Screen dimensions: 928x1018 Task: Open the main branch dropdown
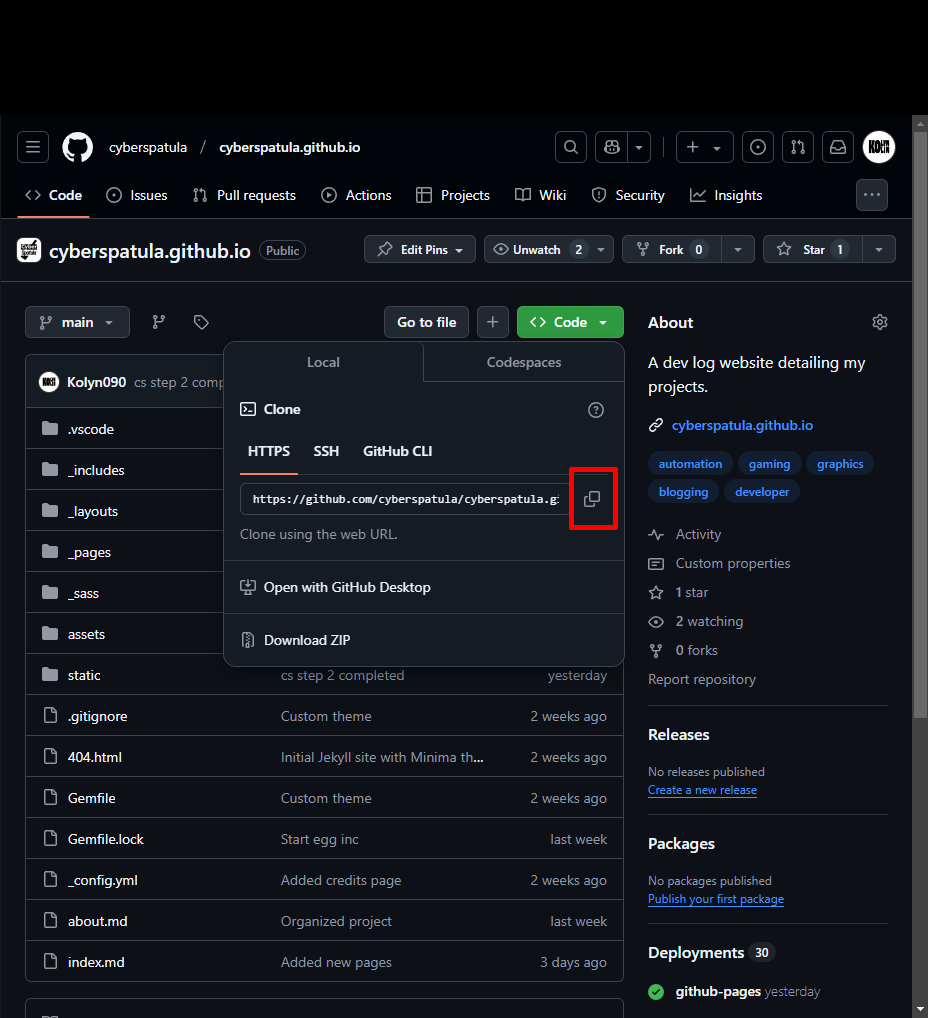pyautogui.click(x=77, y=322)
